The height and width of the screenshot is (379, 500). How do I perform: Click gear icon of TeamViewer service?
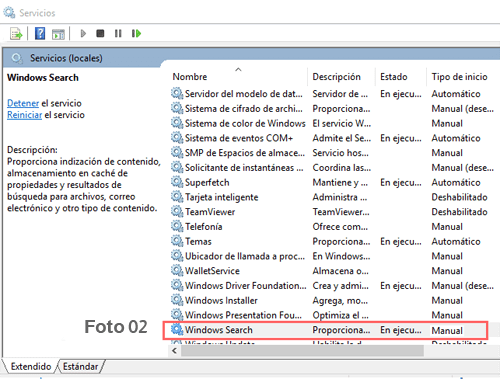pyautogui.click(x=177, y=212)
